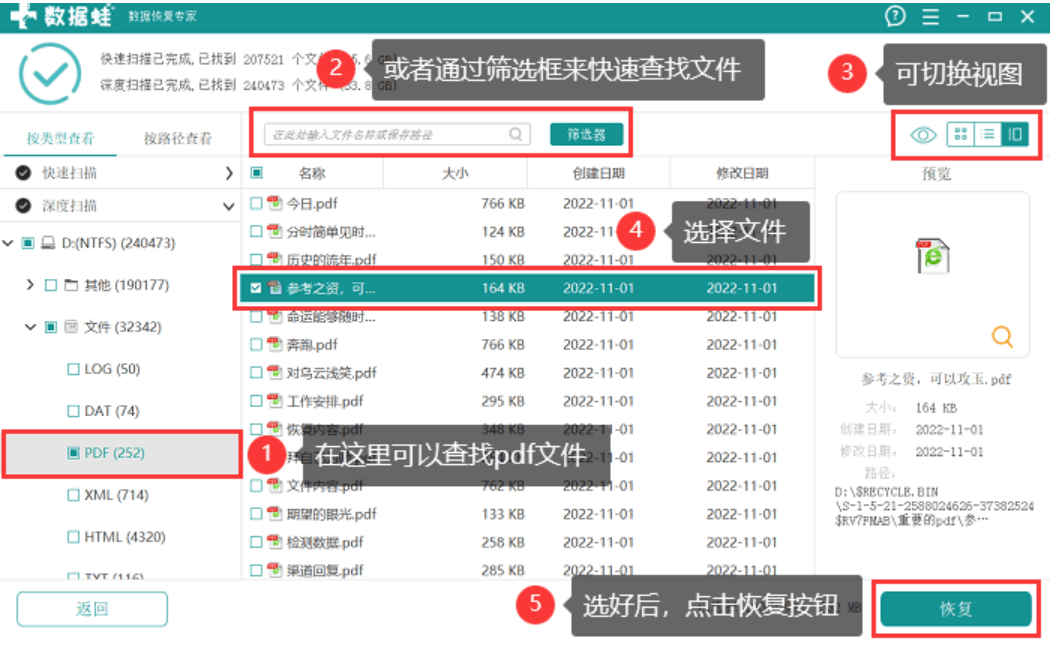
Task: Switch to 按路径查看 tab
Action: [x=178, y=138]
